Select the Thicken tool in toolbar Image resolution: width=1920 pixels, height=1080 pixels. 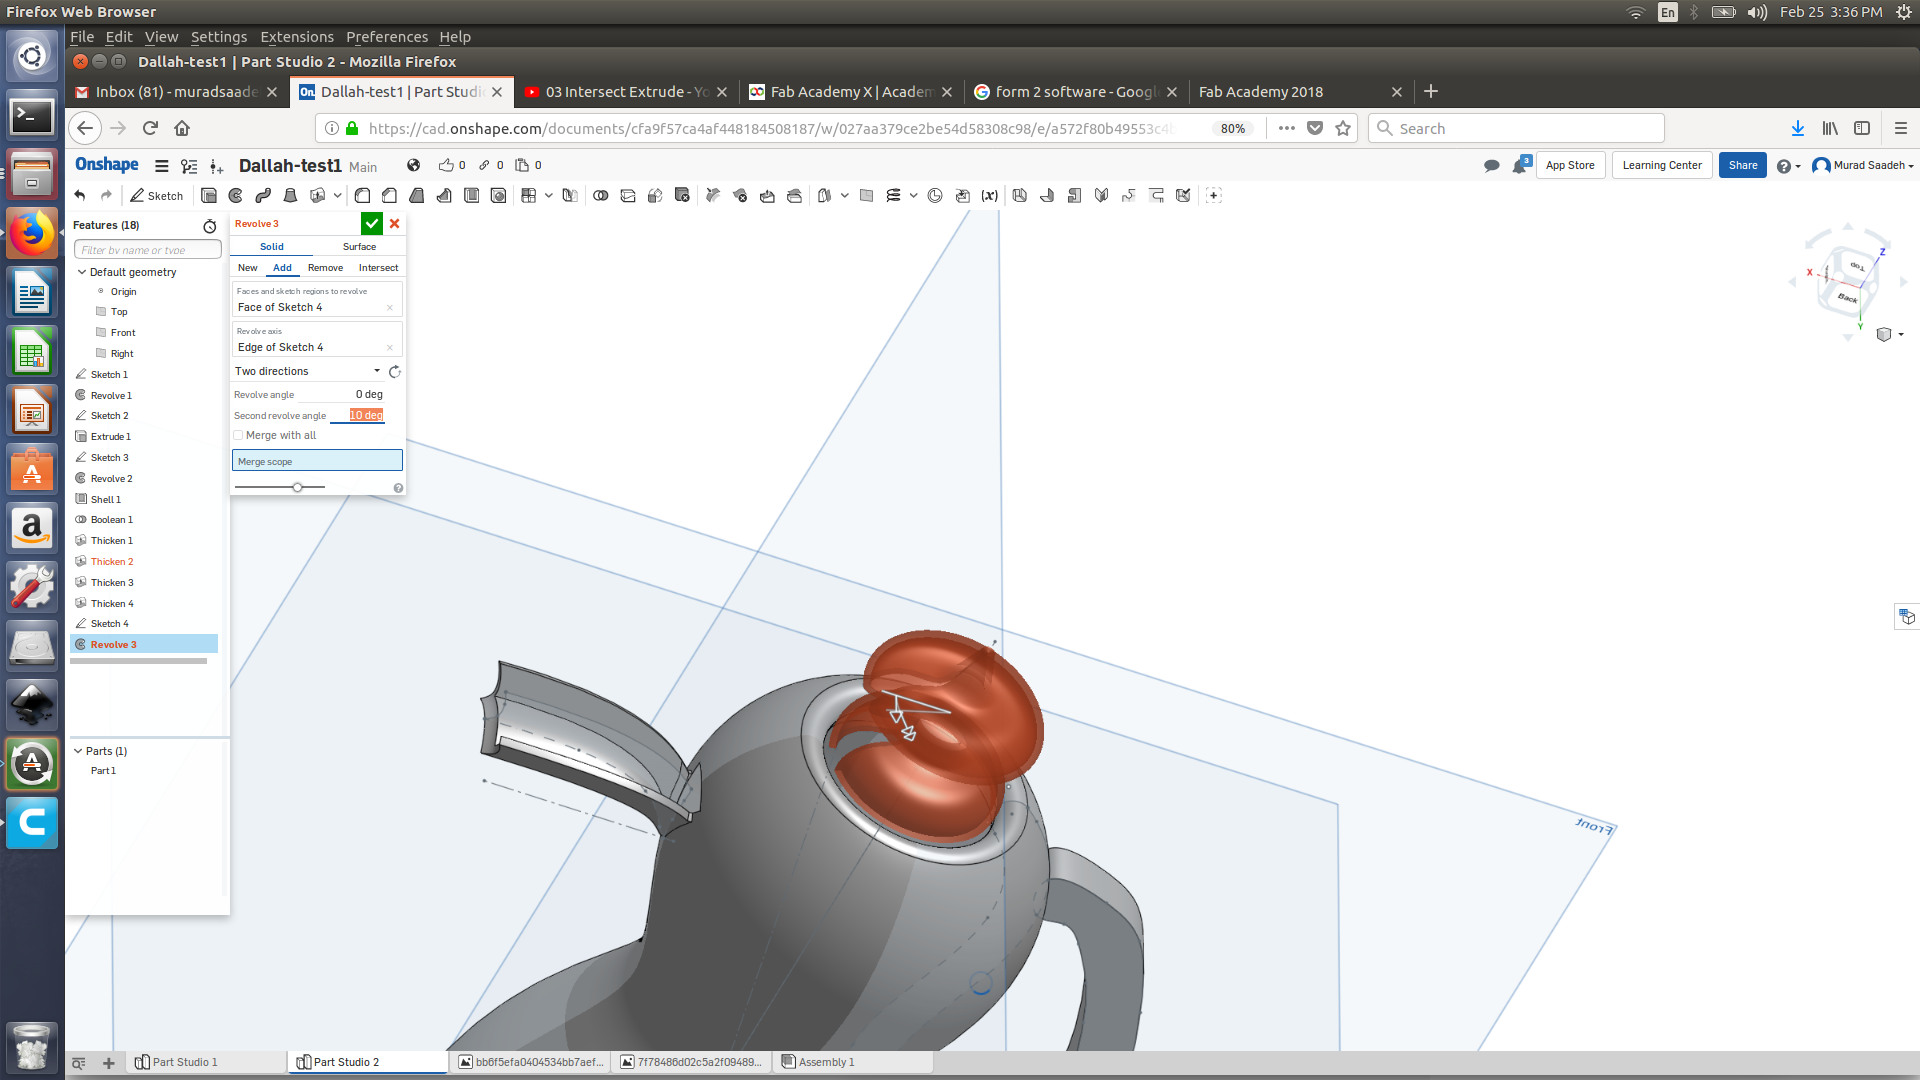tap(318, 196)
